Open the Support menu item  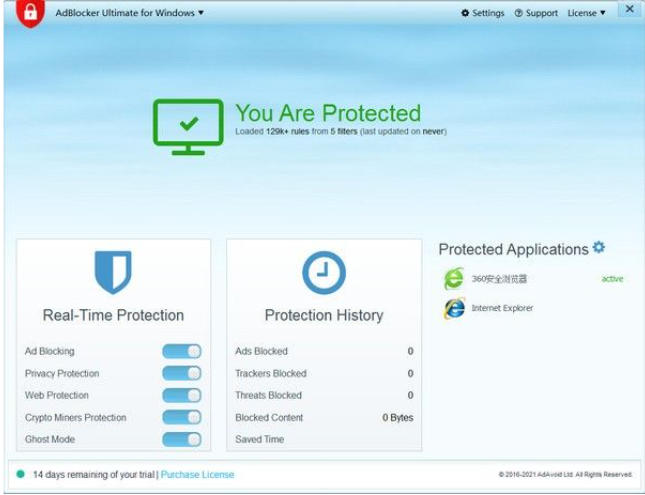[x=536, y=14]
